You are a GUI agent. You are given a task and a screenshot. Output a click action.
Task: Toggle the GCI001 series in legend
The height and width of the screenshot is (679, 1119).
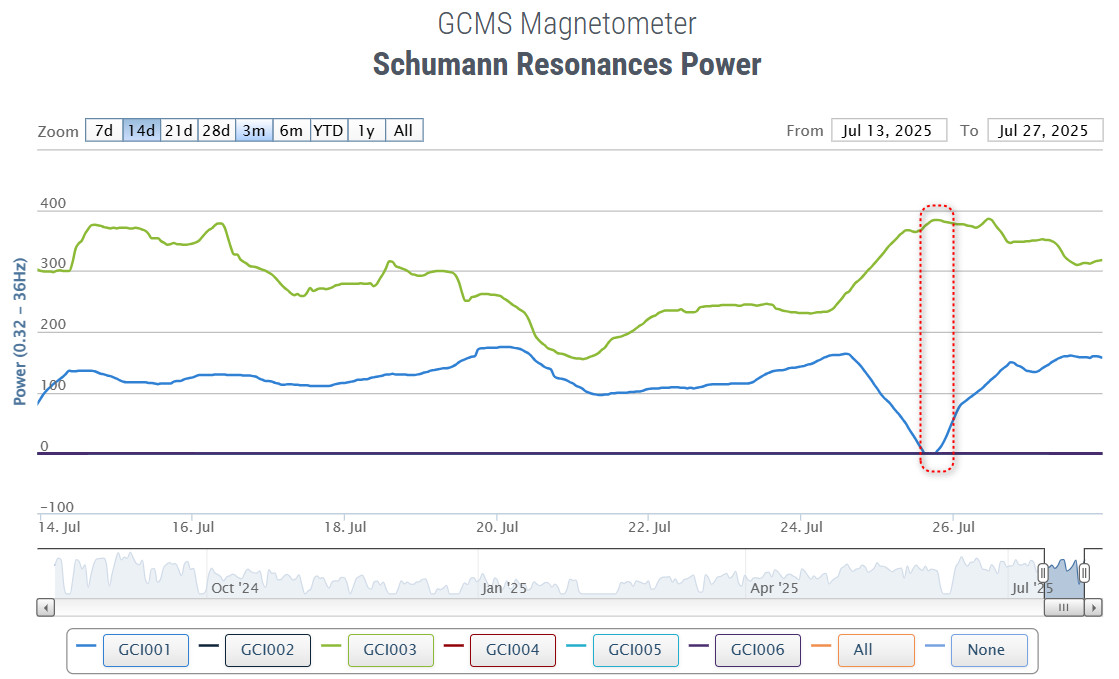pyautogui.click(x=144, y=650)
